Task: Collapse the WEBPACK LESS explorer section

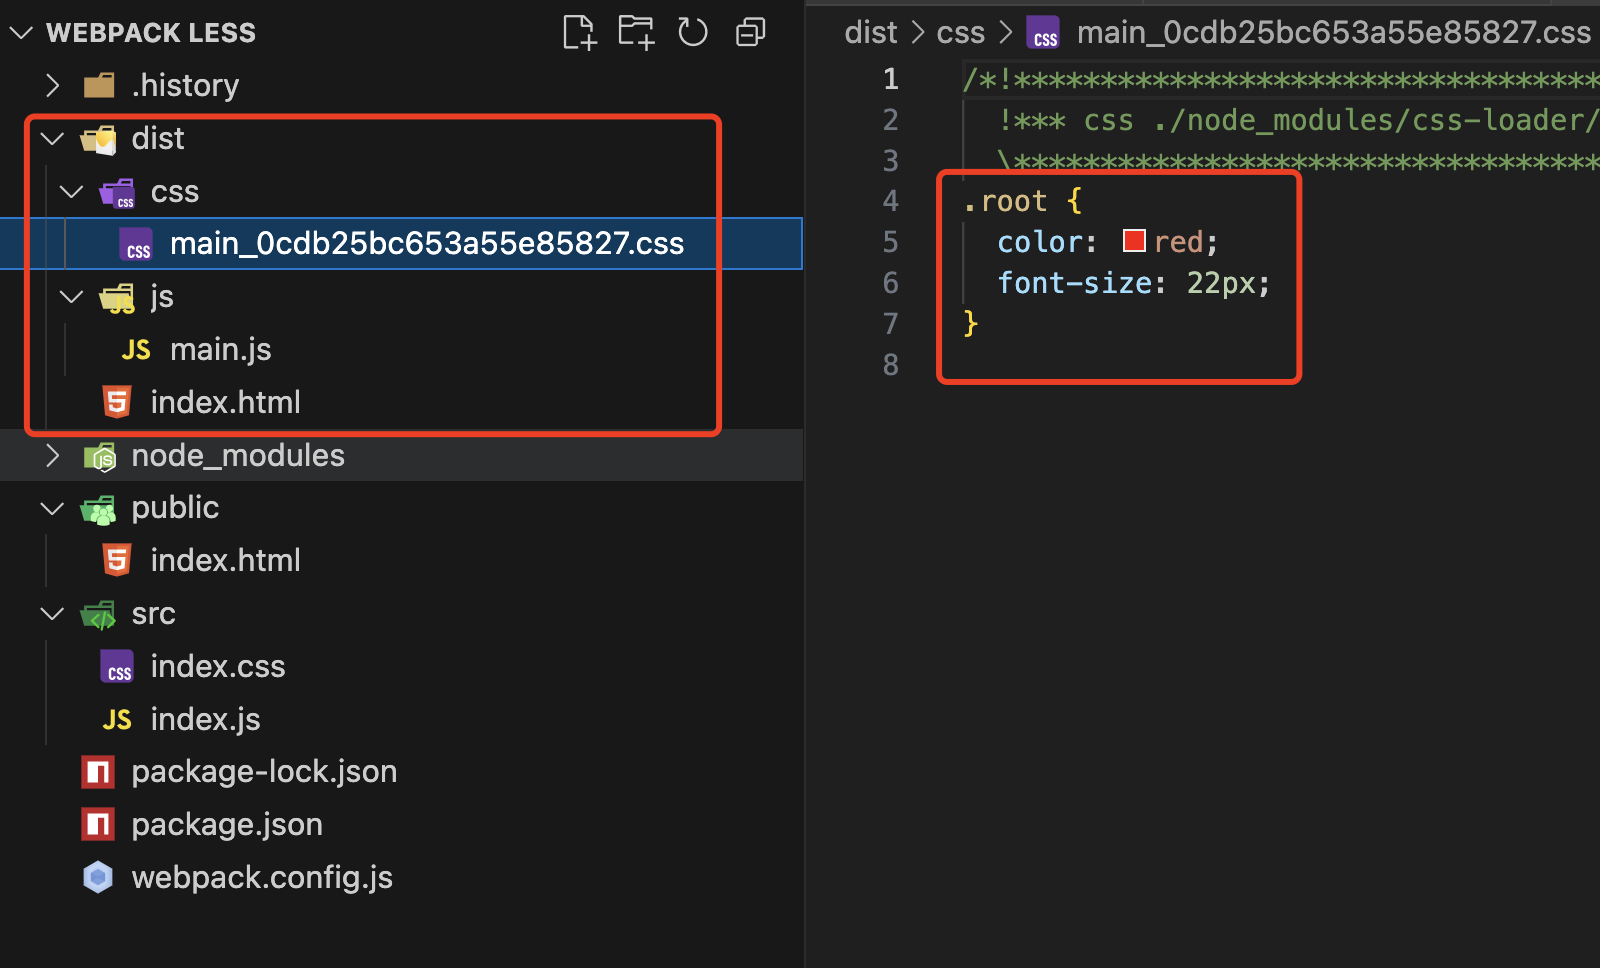Action: point(21,31)
